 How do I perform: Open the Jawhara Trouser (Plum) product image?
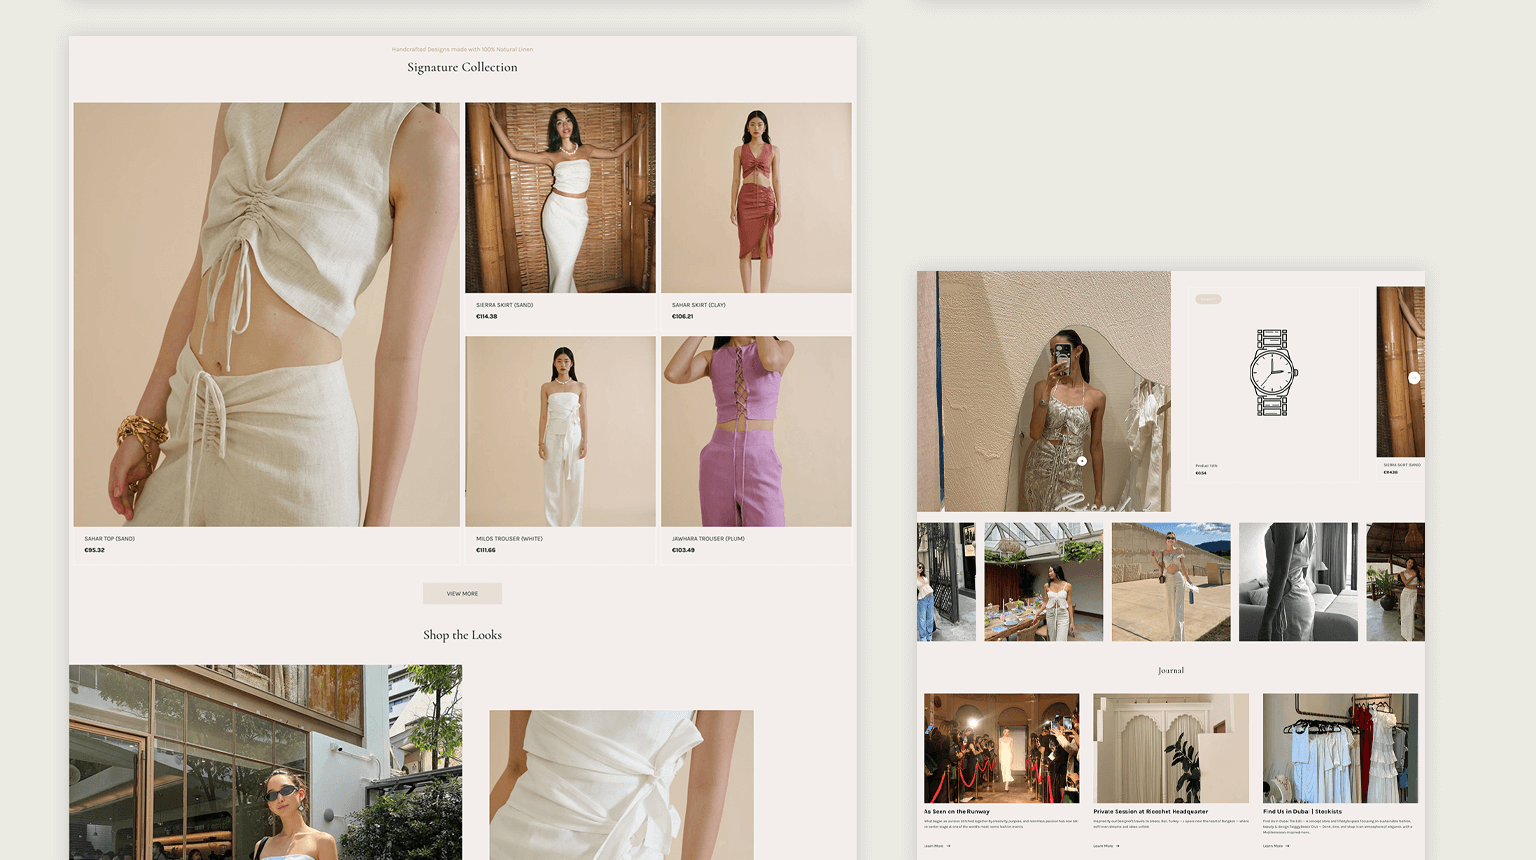coord(756,431)
